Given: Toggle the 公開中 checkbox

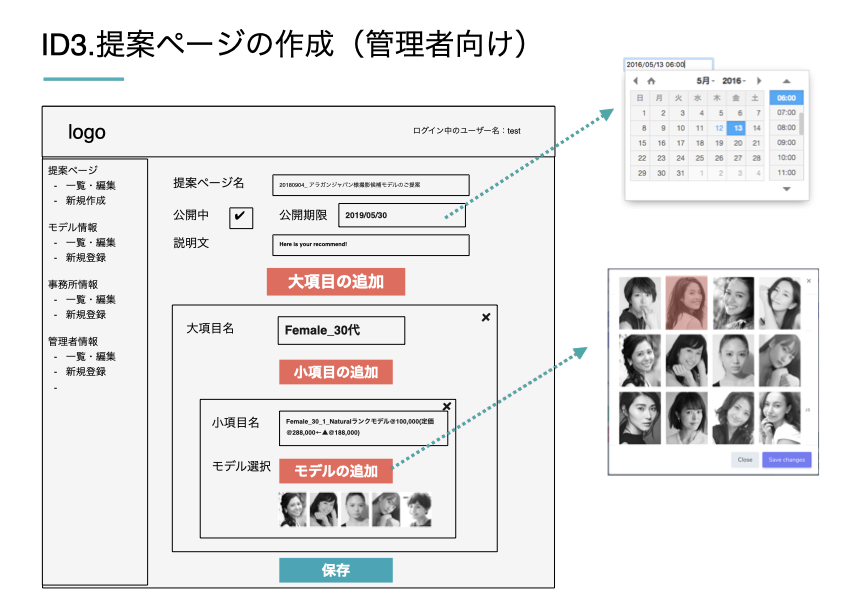Looking at the screenshot, I should pos(241,216).
